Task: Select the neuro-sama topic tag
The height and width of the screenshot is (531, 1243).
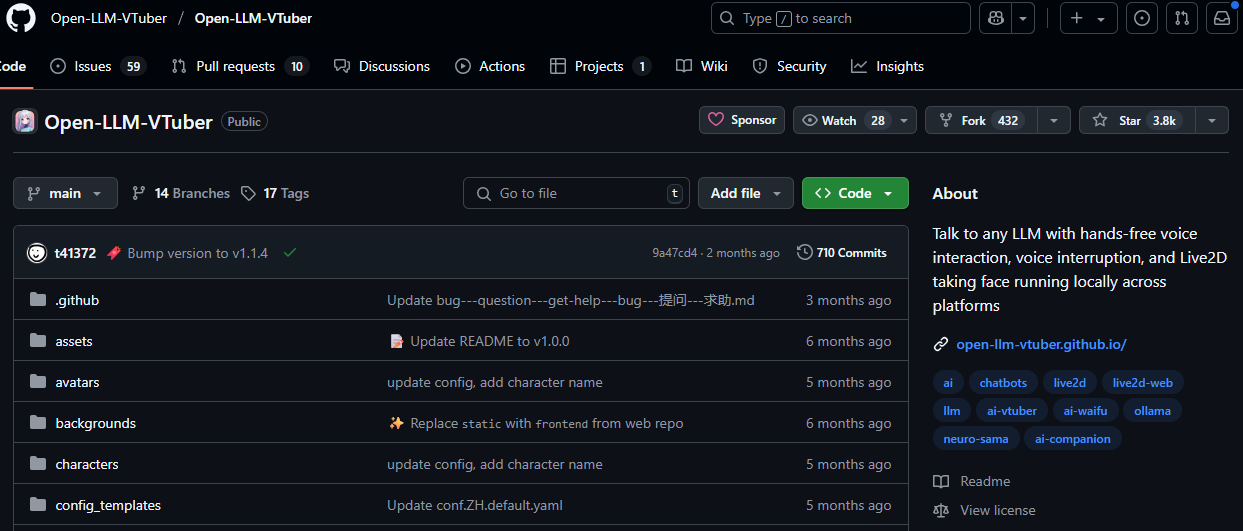Action: tap(977, 438)
